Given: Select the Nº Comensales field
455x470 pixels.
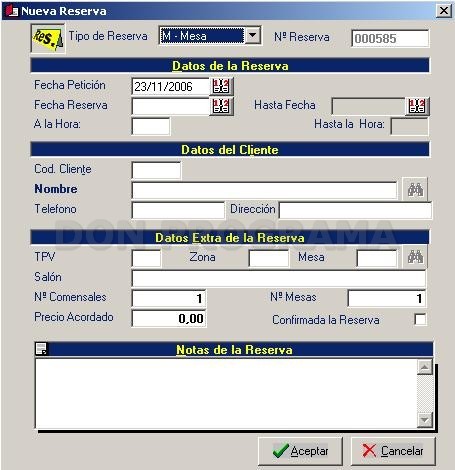Looking at the screenshot, I should coord(169,298).
